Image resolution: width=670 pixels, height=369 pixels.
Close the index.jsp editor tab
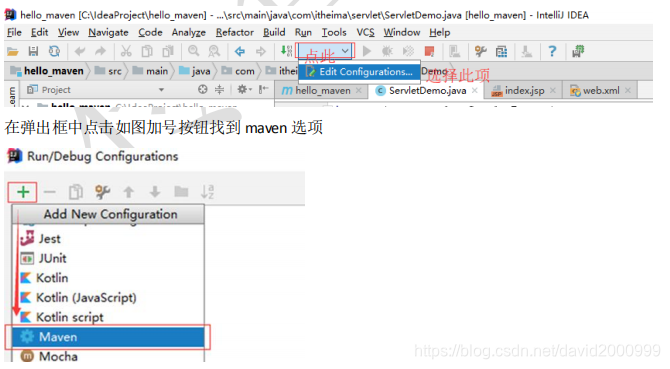(552, 91)
